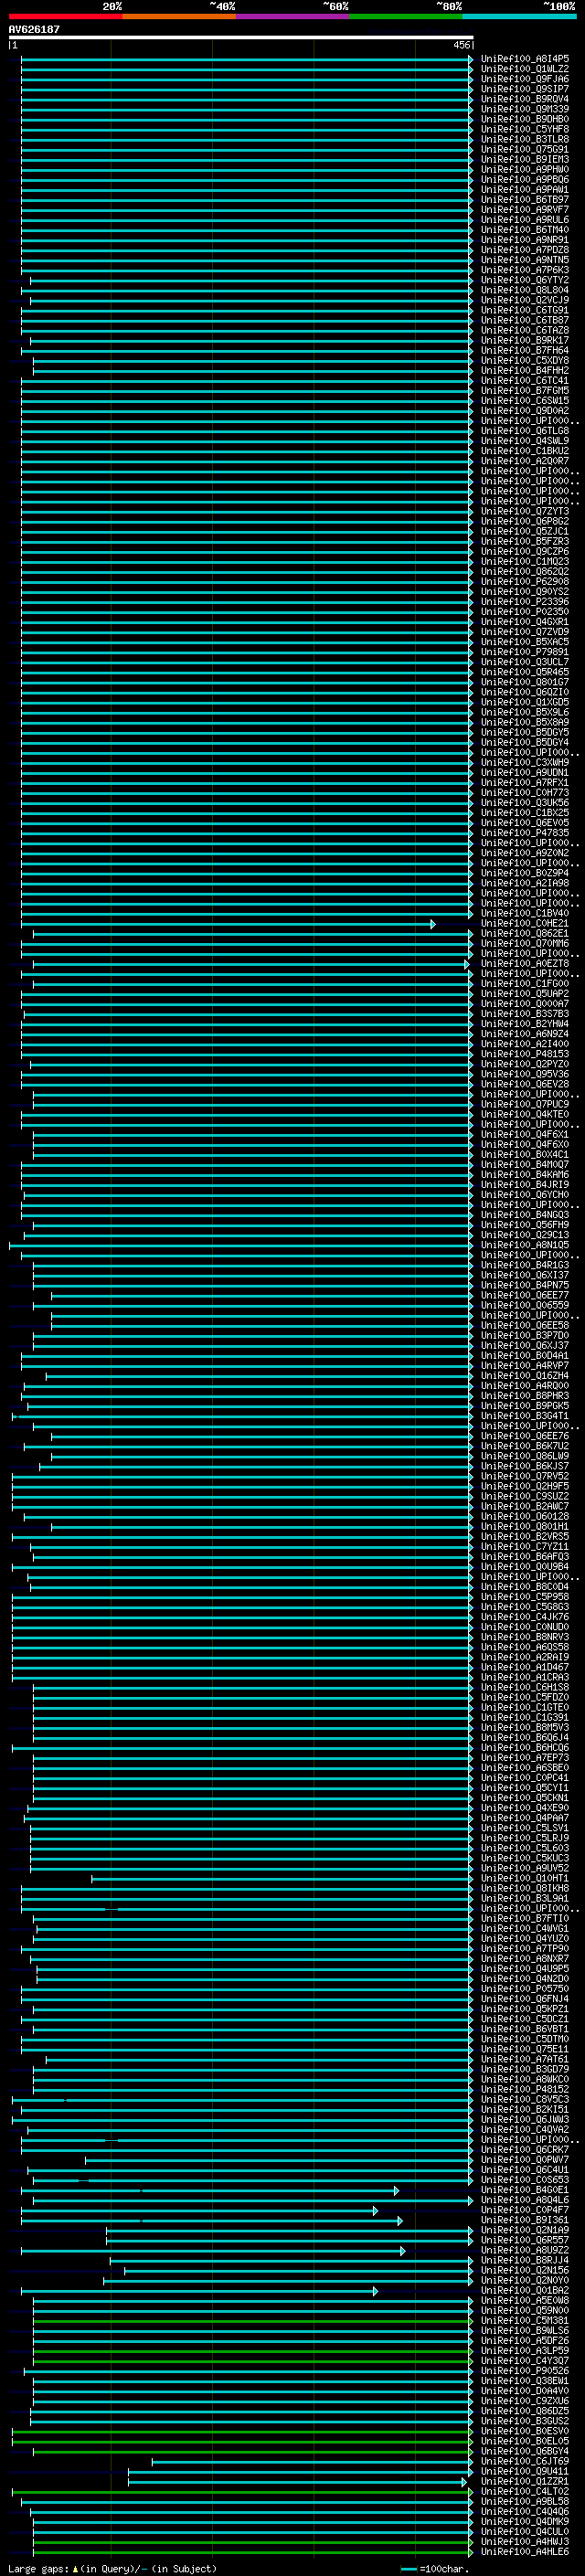Select the UniRef100_B9IEM3 entry
The image size is (585, 2576).
525,159
